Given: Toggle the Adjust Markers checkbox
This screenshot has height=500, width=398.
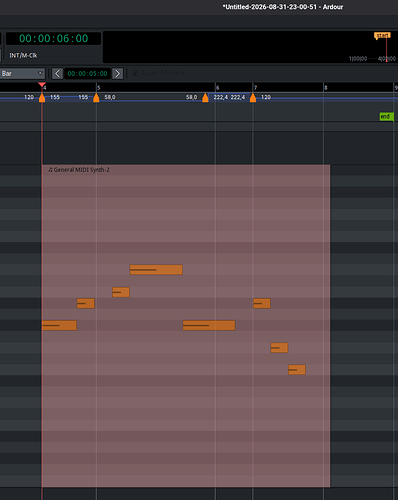Looking at the screenshot, I should point(135,73).
